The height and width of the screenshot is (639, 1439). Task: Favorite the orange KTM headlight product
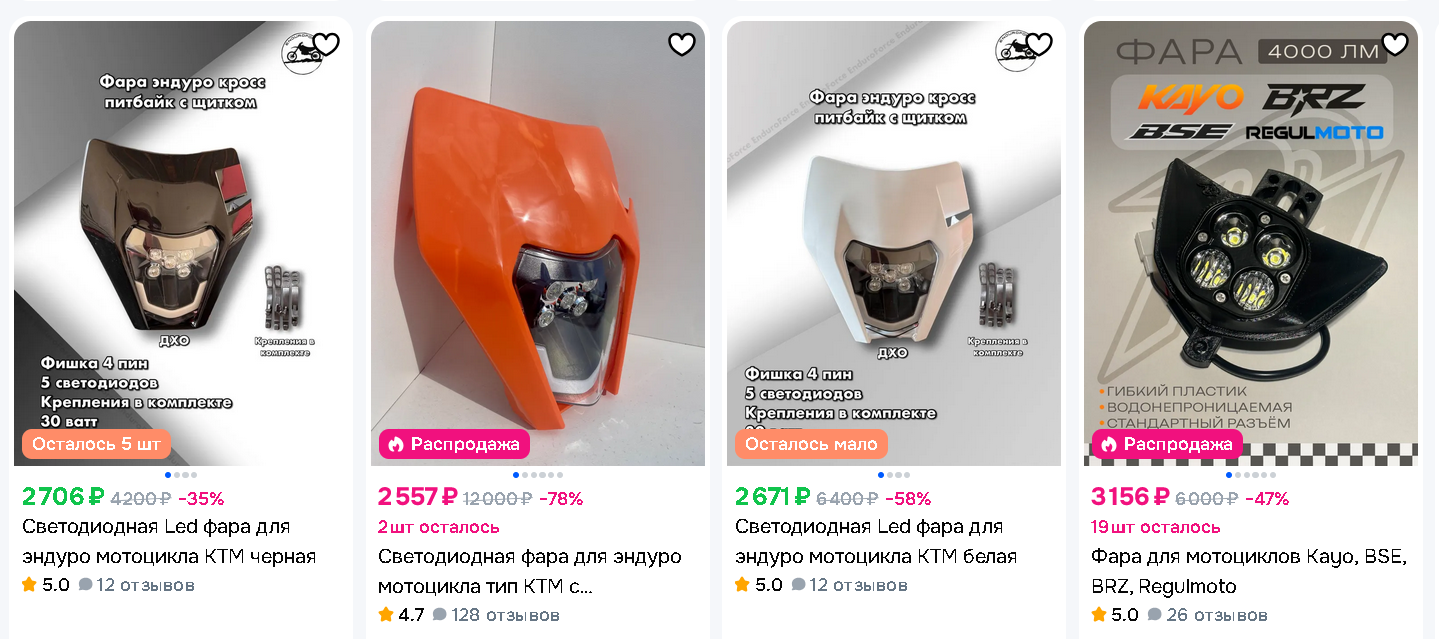682,44
